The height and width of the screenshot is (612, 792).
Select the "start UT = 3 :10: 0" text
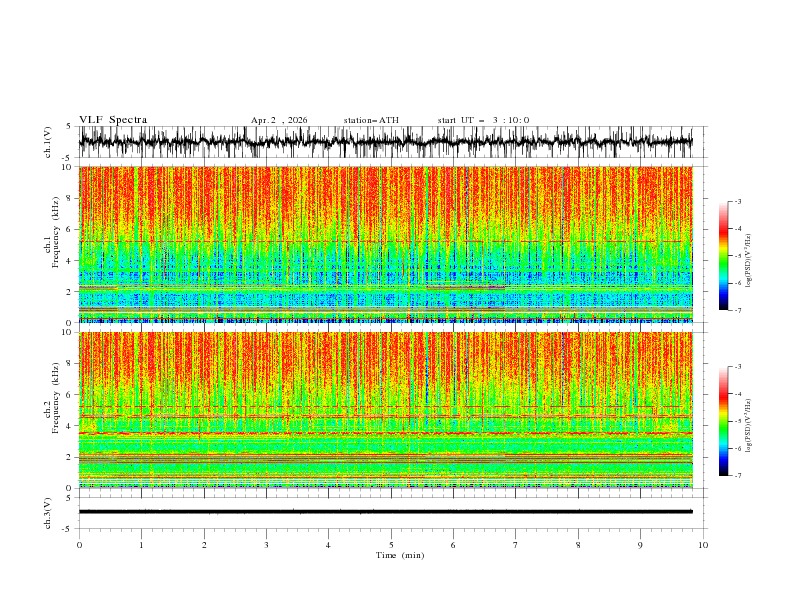483,120
